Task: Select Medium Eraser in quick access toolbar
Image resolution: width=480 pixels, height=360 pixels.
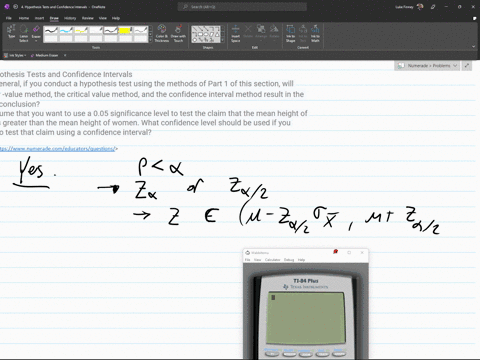Action: pos(45,55)
